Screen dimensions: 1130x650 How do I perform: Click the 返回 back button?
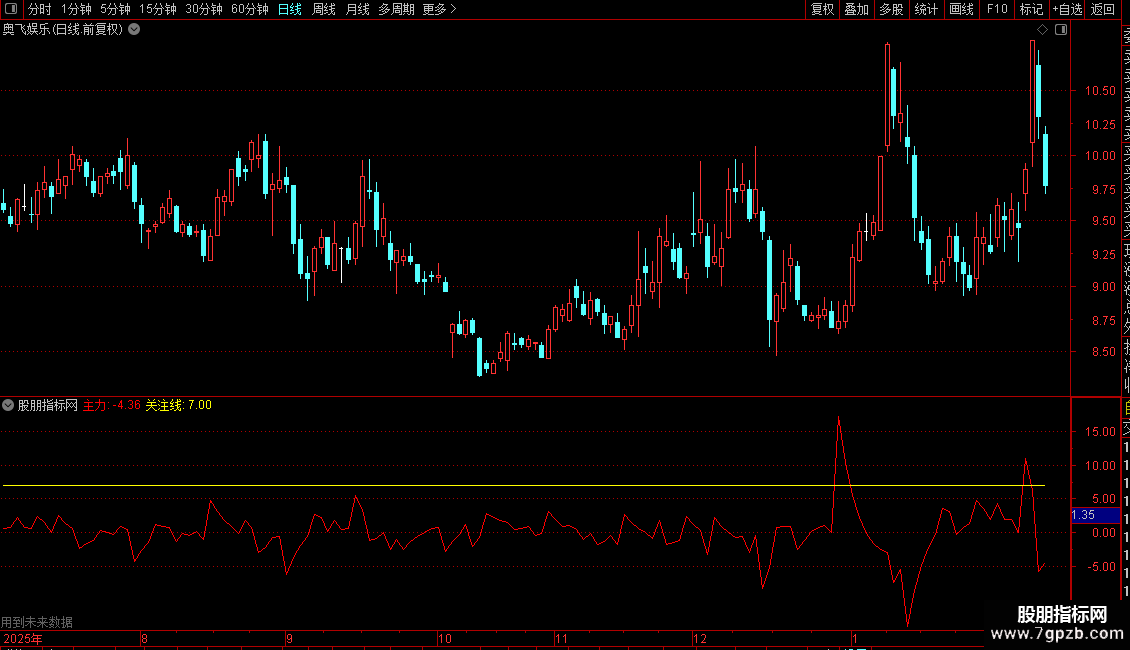tap(1103, 9)
